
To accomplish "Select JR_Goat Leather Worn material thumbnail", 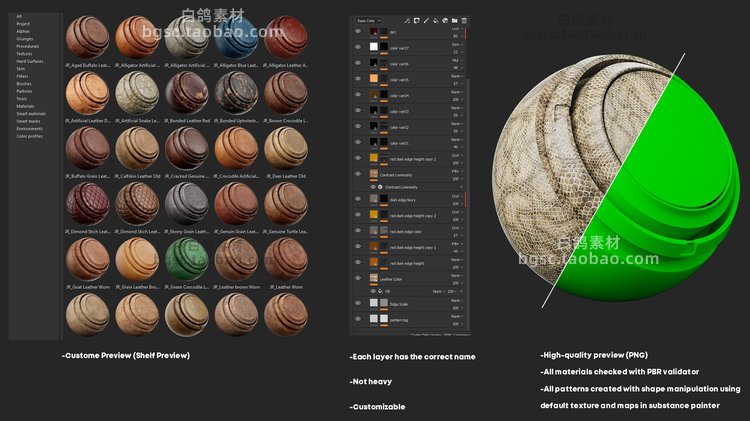I will tap(88, 259).
